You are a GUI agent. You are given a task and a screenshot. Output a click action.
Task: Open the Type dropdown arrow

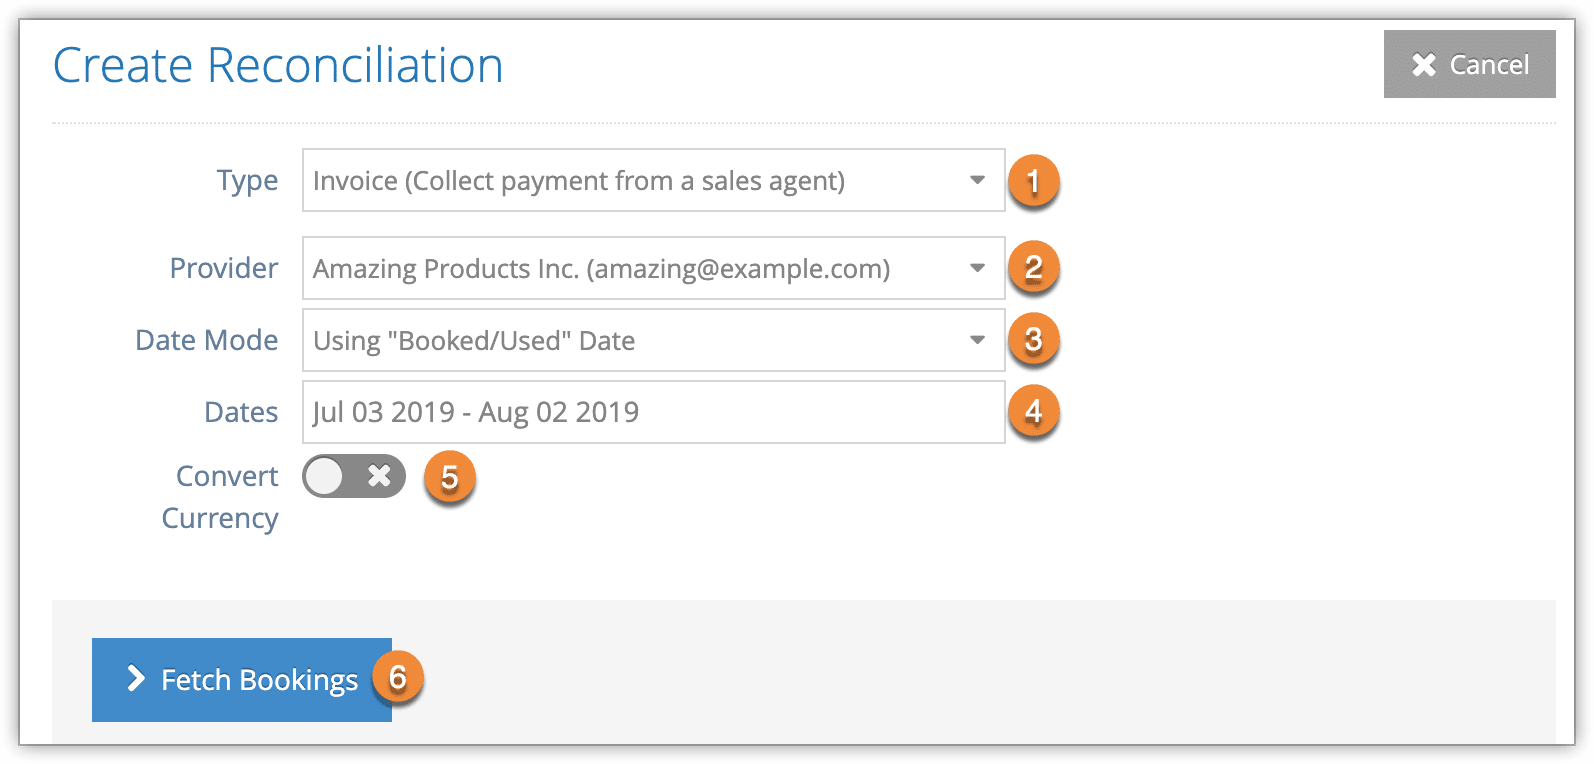[977, 180]
